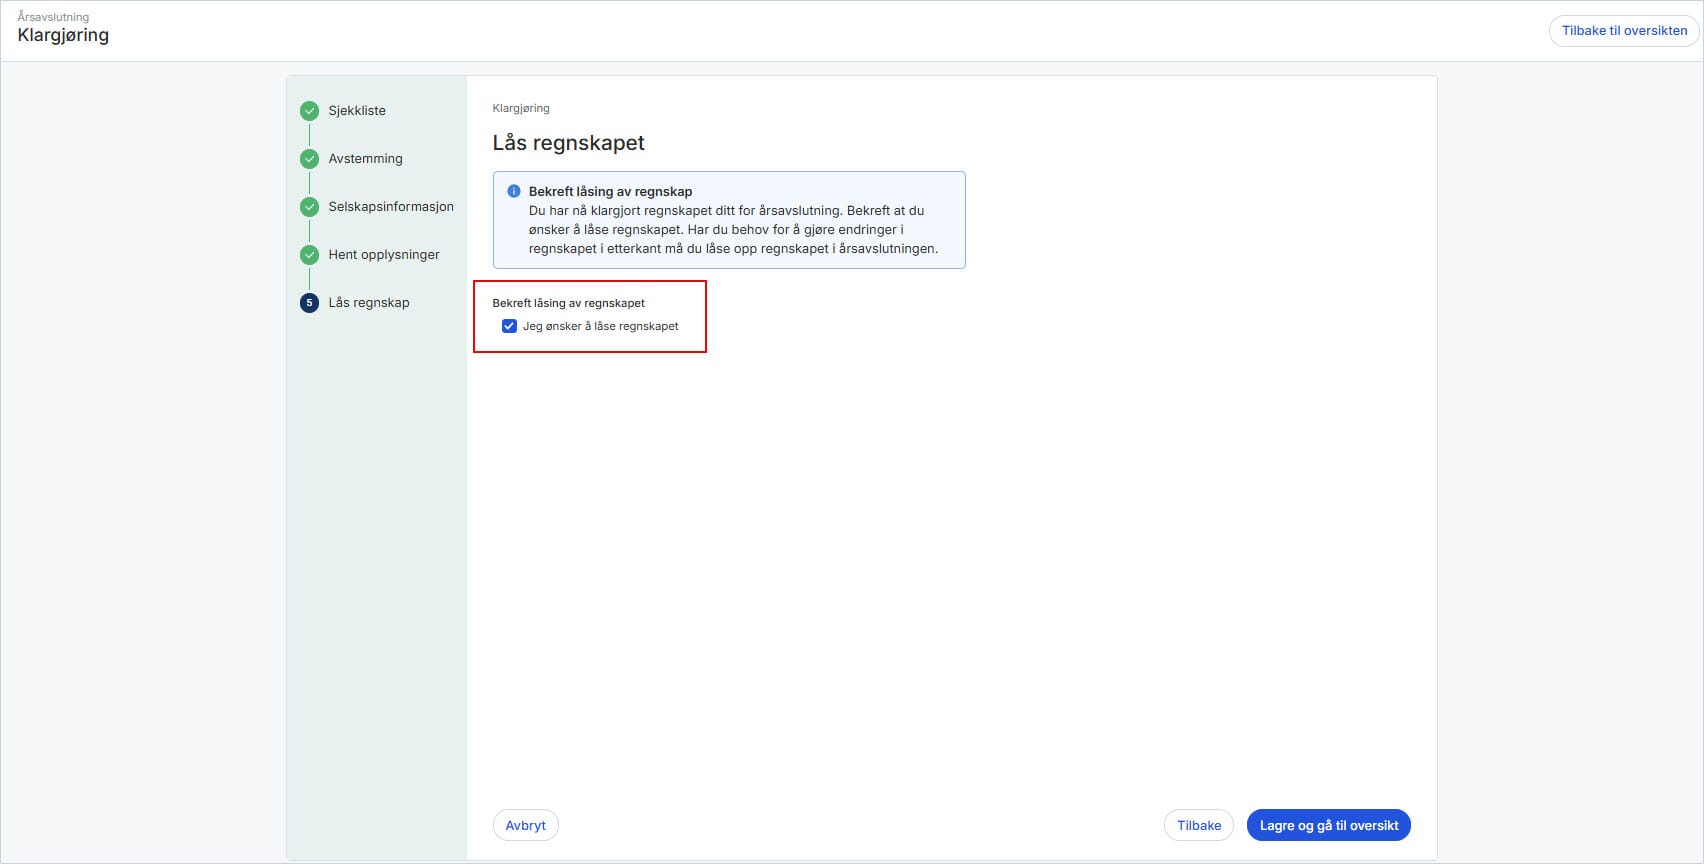
Task: Click the blue info icon in the notice
Action: pyautogui.click(x=514, y=191)
